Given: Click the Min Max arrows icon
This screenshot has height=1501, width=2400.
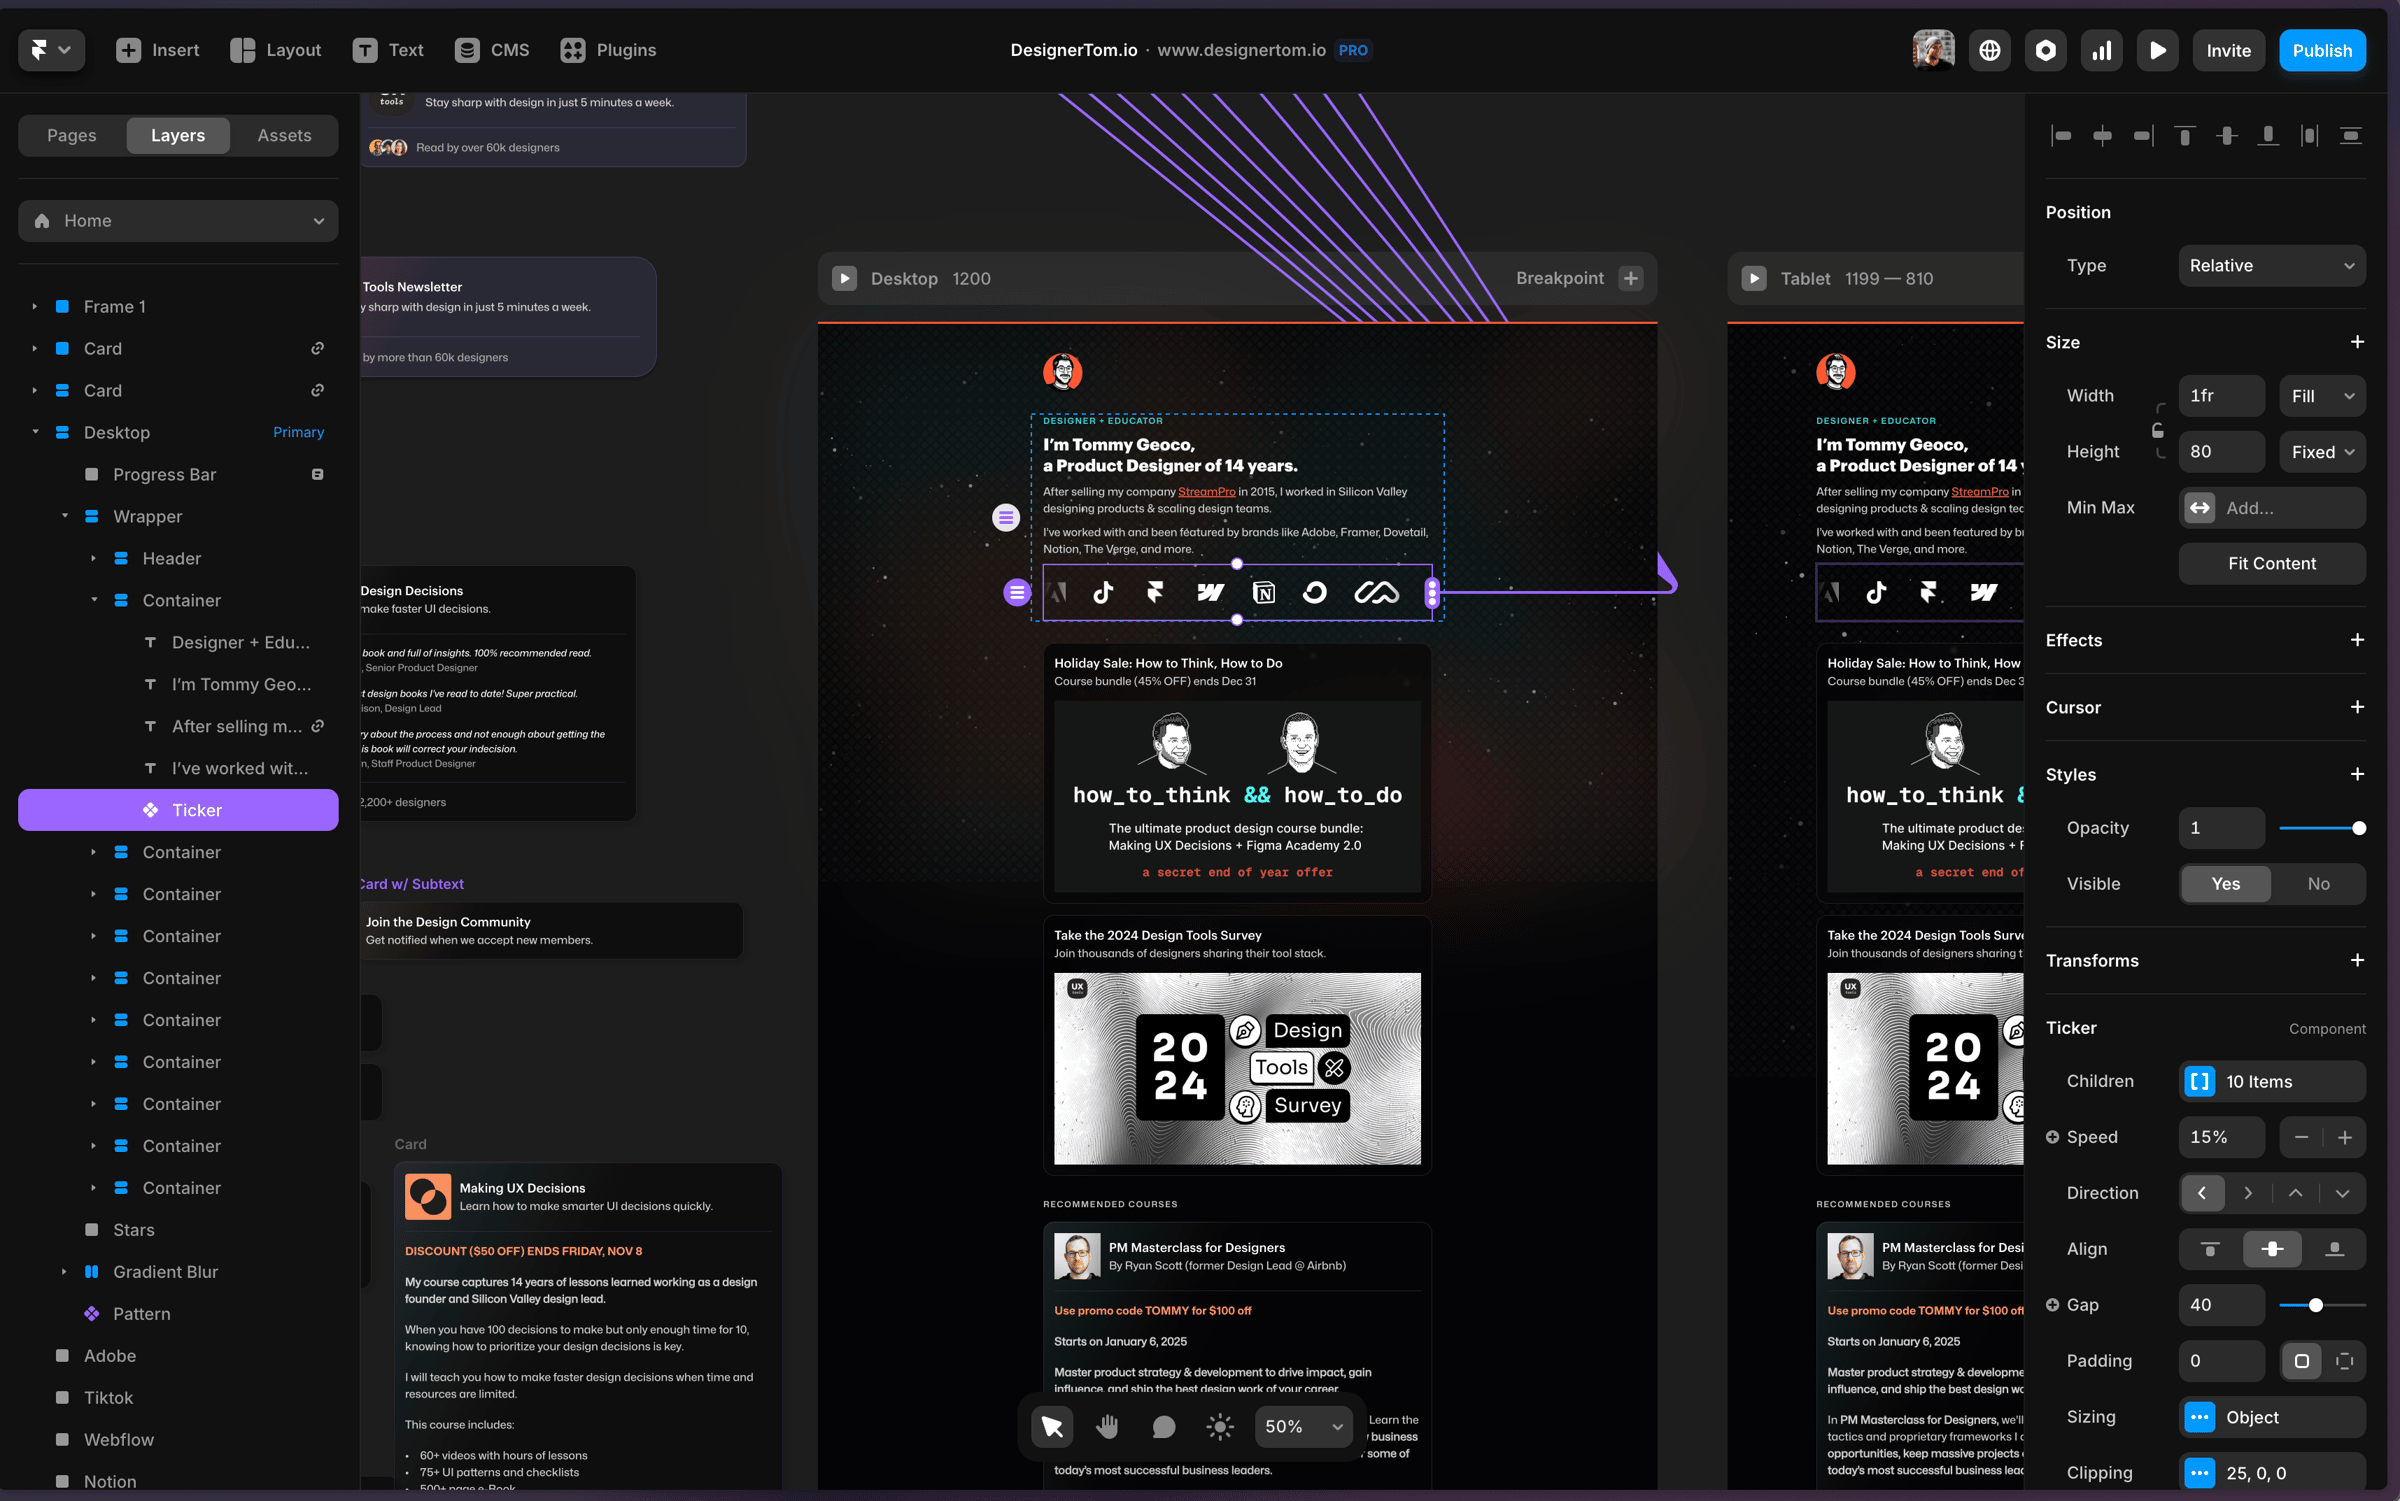Looking at the screenshot, I should pyautogui.click(x=2199, y=507).
